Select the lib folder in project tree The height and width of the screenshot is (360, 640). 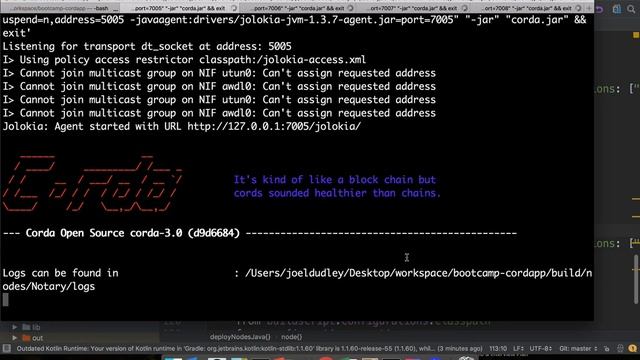[x=31, y=327]
